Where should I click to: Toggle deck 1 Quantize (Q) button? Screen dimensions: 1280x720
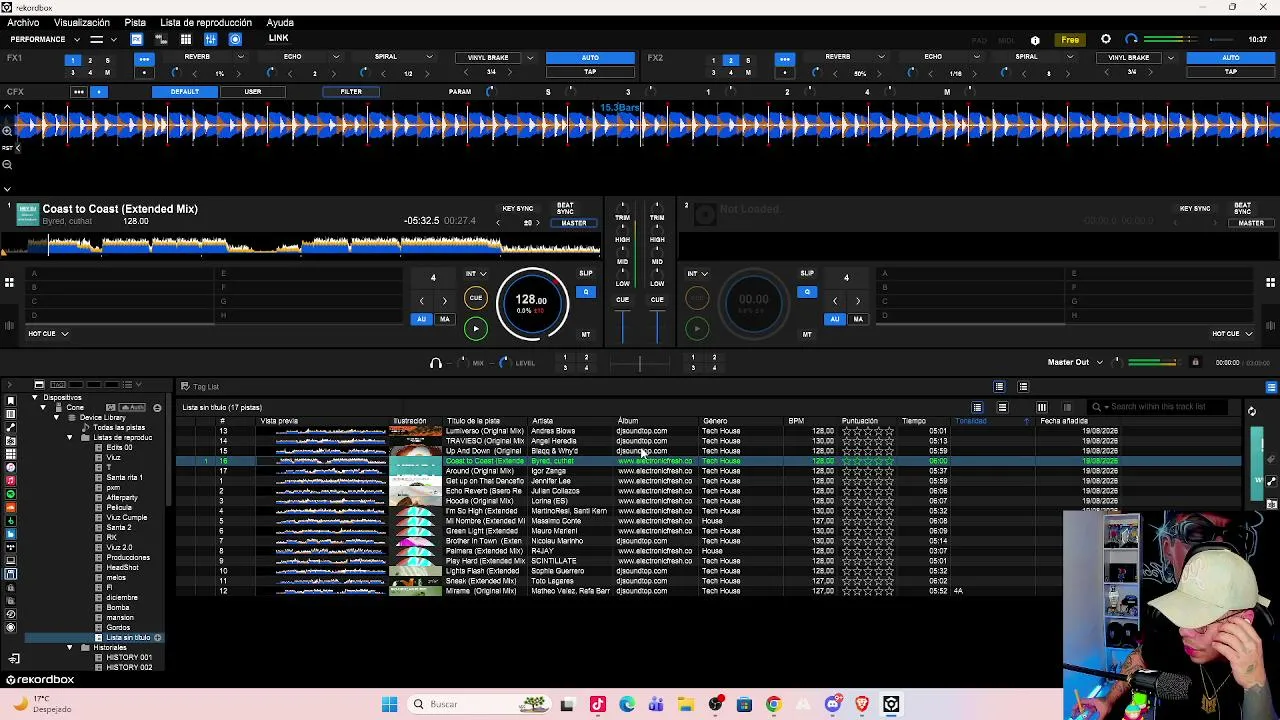(586, 292)
